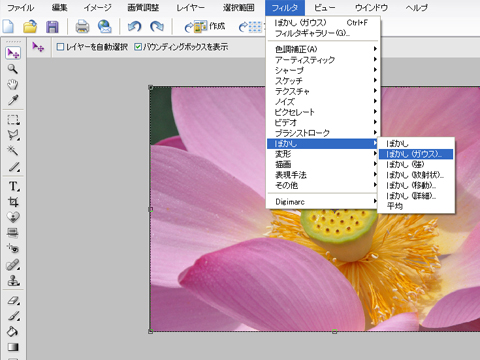Expand the アーティスティック submenu
Screen dimensions: 480x360
323,60
